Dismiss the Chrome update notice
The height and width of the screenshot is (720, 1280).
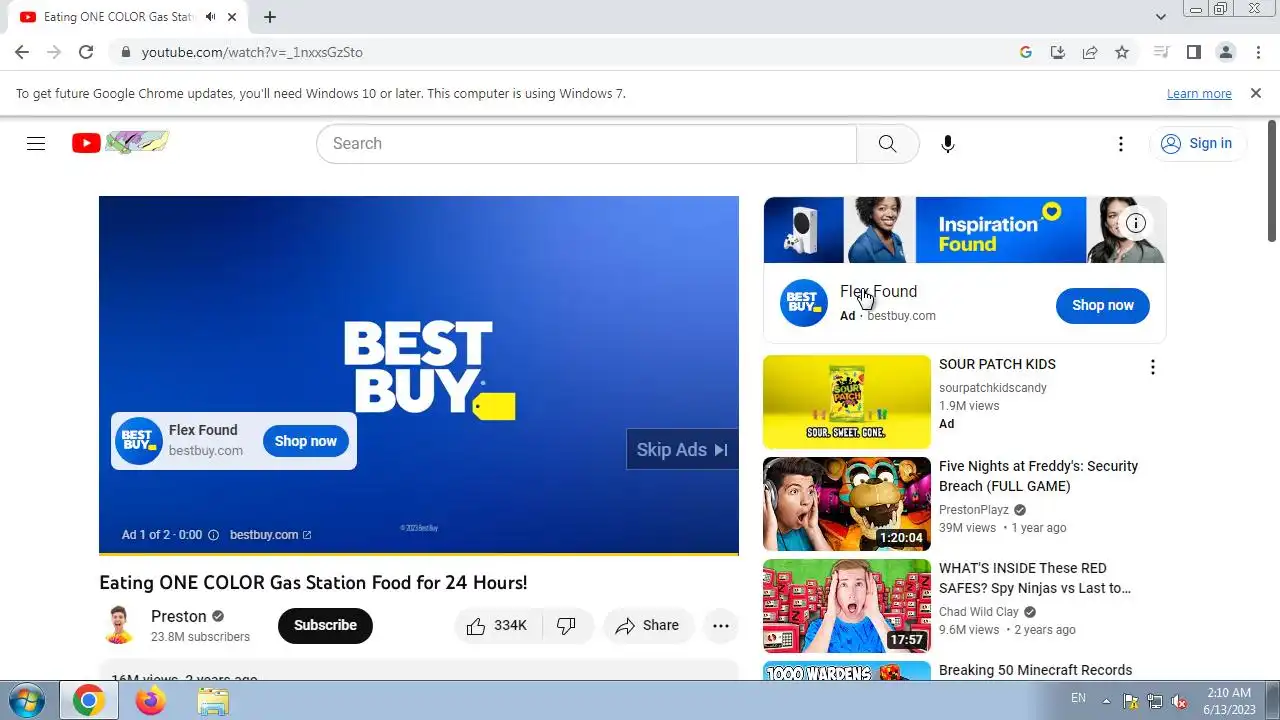1256,93
